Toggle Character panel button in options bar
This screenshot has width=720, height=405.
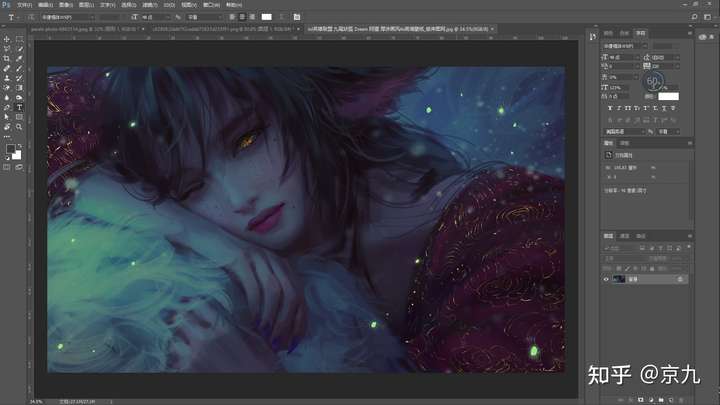click(x=297, y=17)
